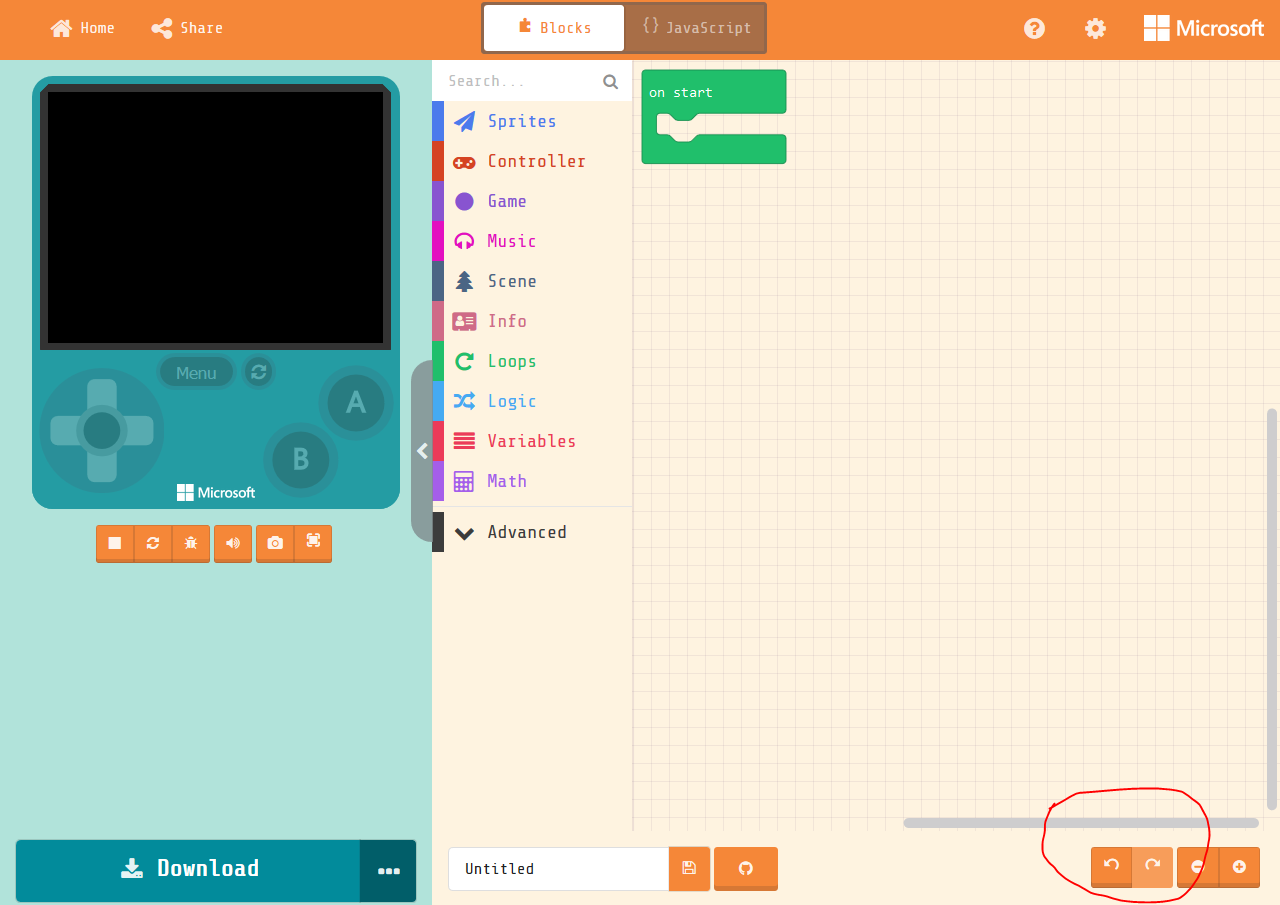Select the on start block

[x=714, y=92]
